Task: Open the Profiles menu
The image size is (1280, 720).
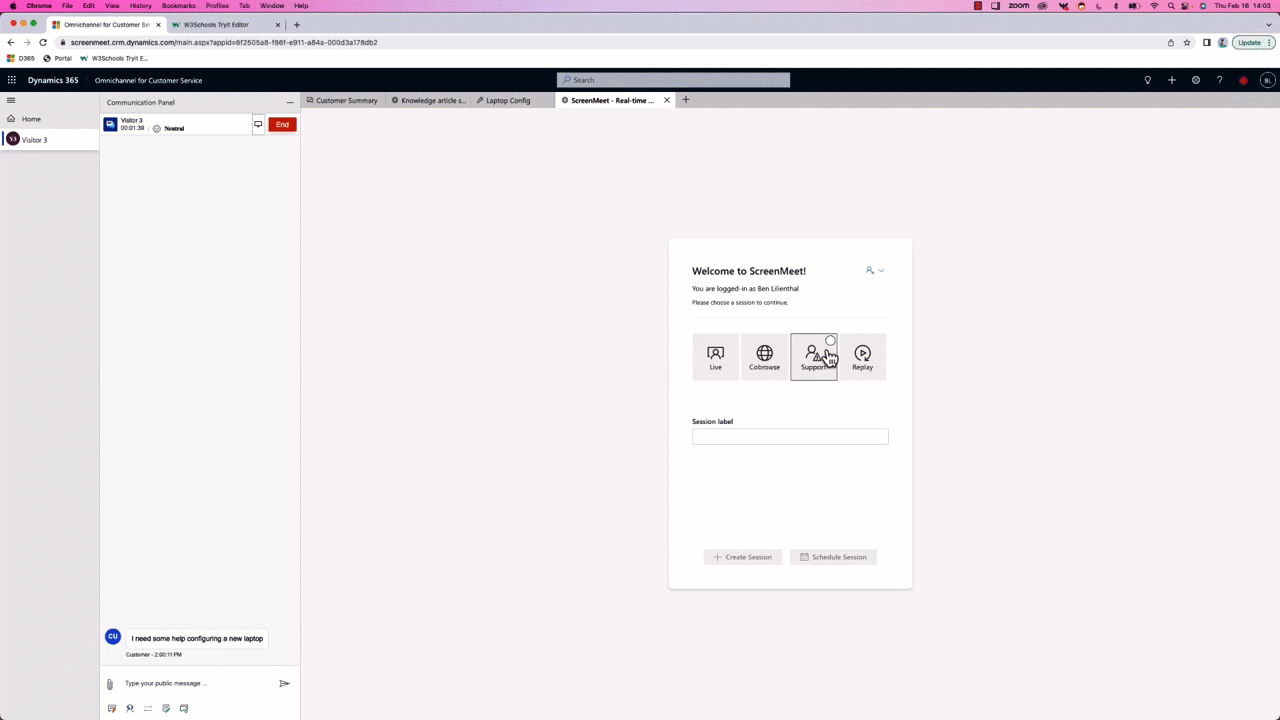Action: (217, 5)
